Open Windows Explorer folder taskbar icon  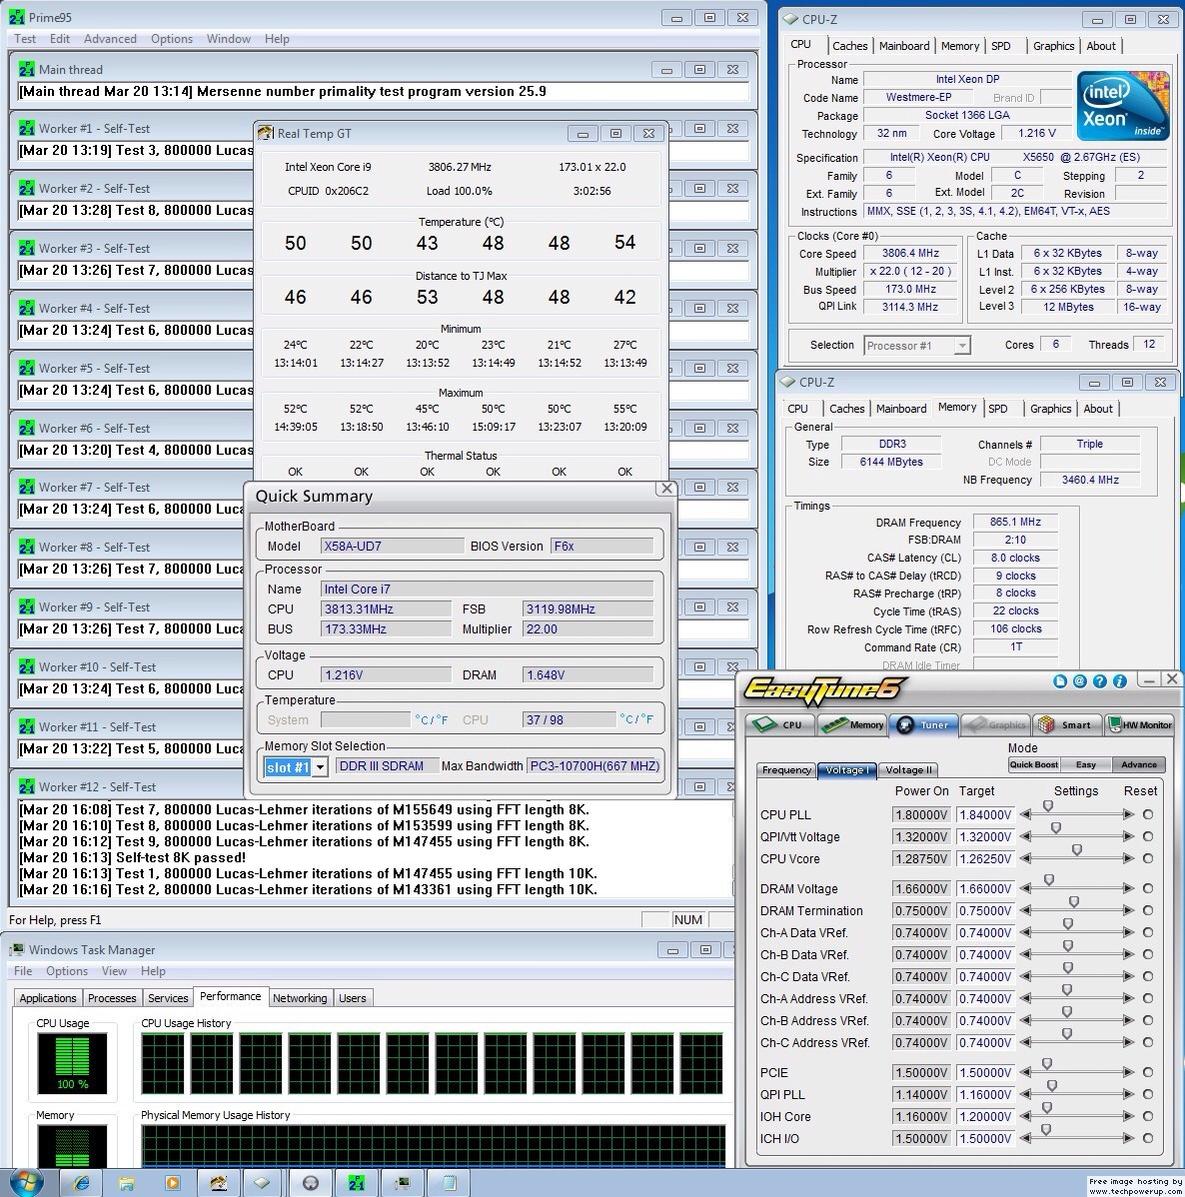click(x=127, y=1183)
